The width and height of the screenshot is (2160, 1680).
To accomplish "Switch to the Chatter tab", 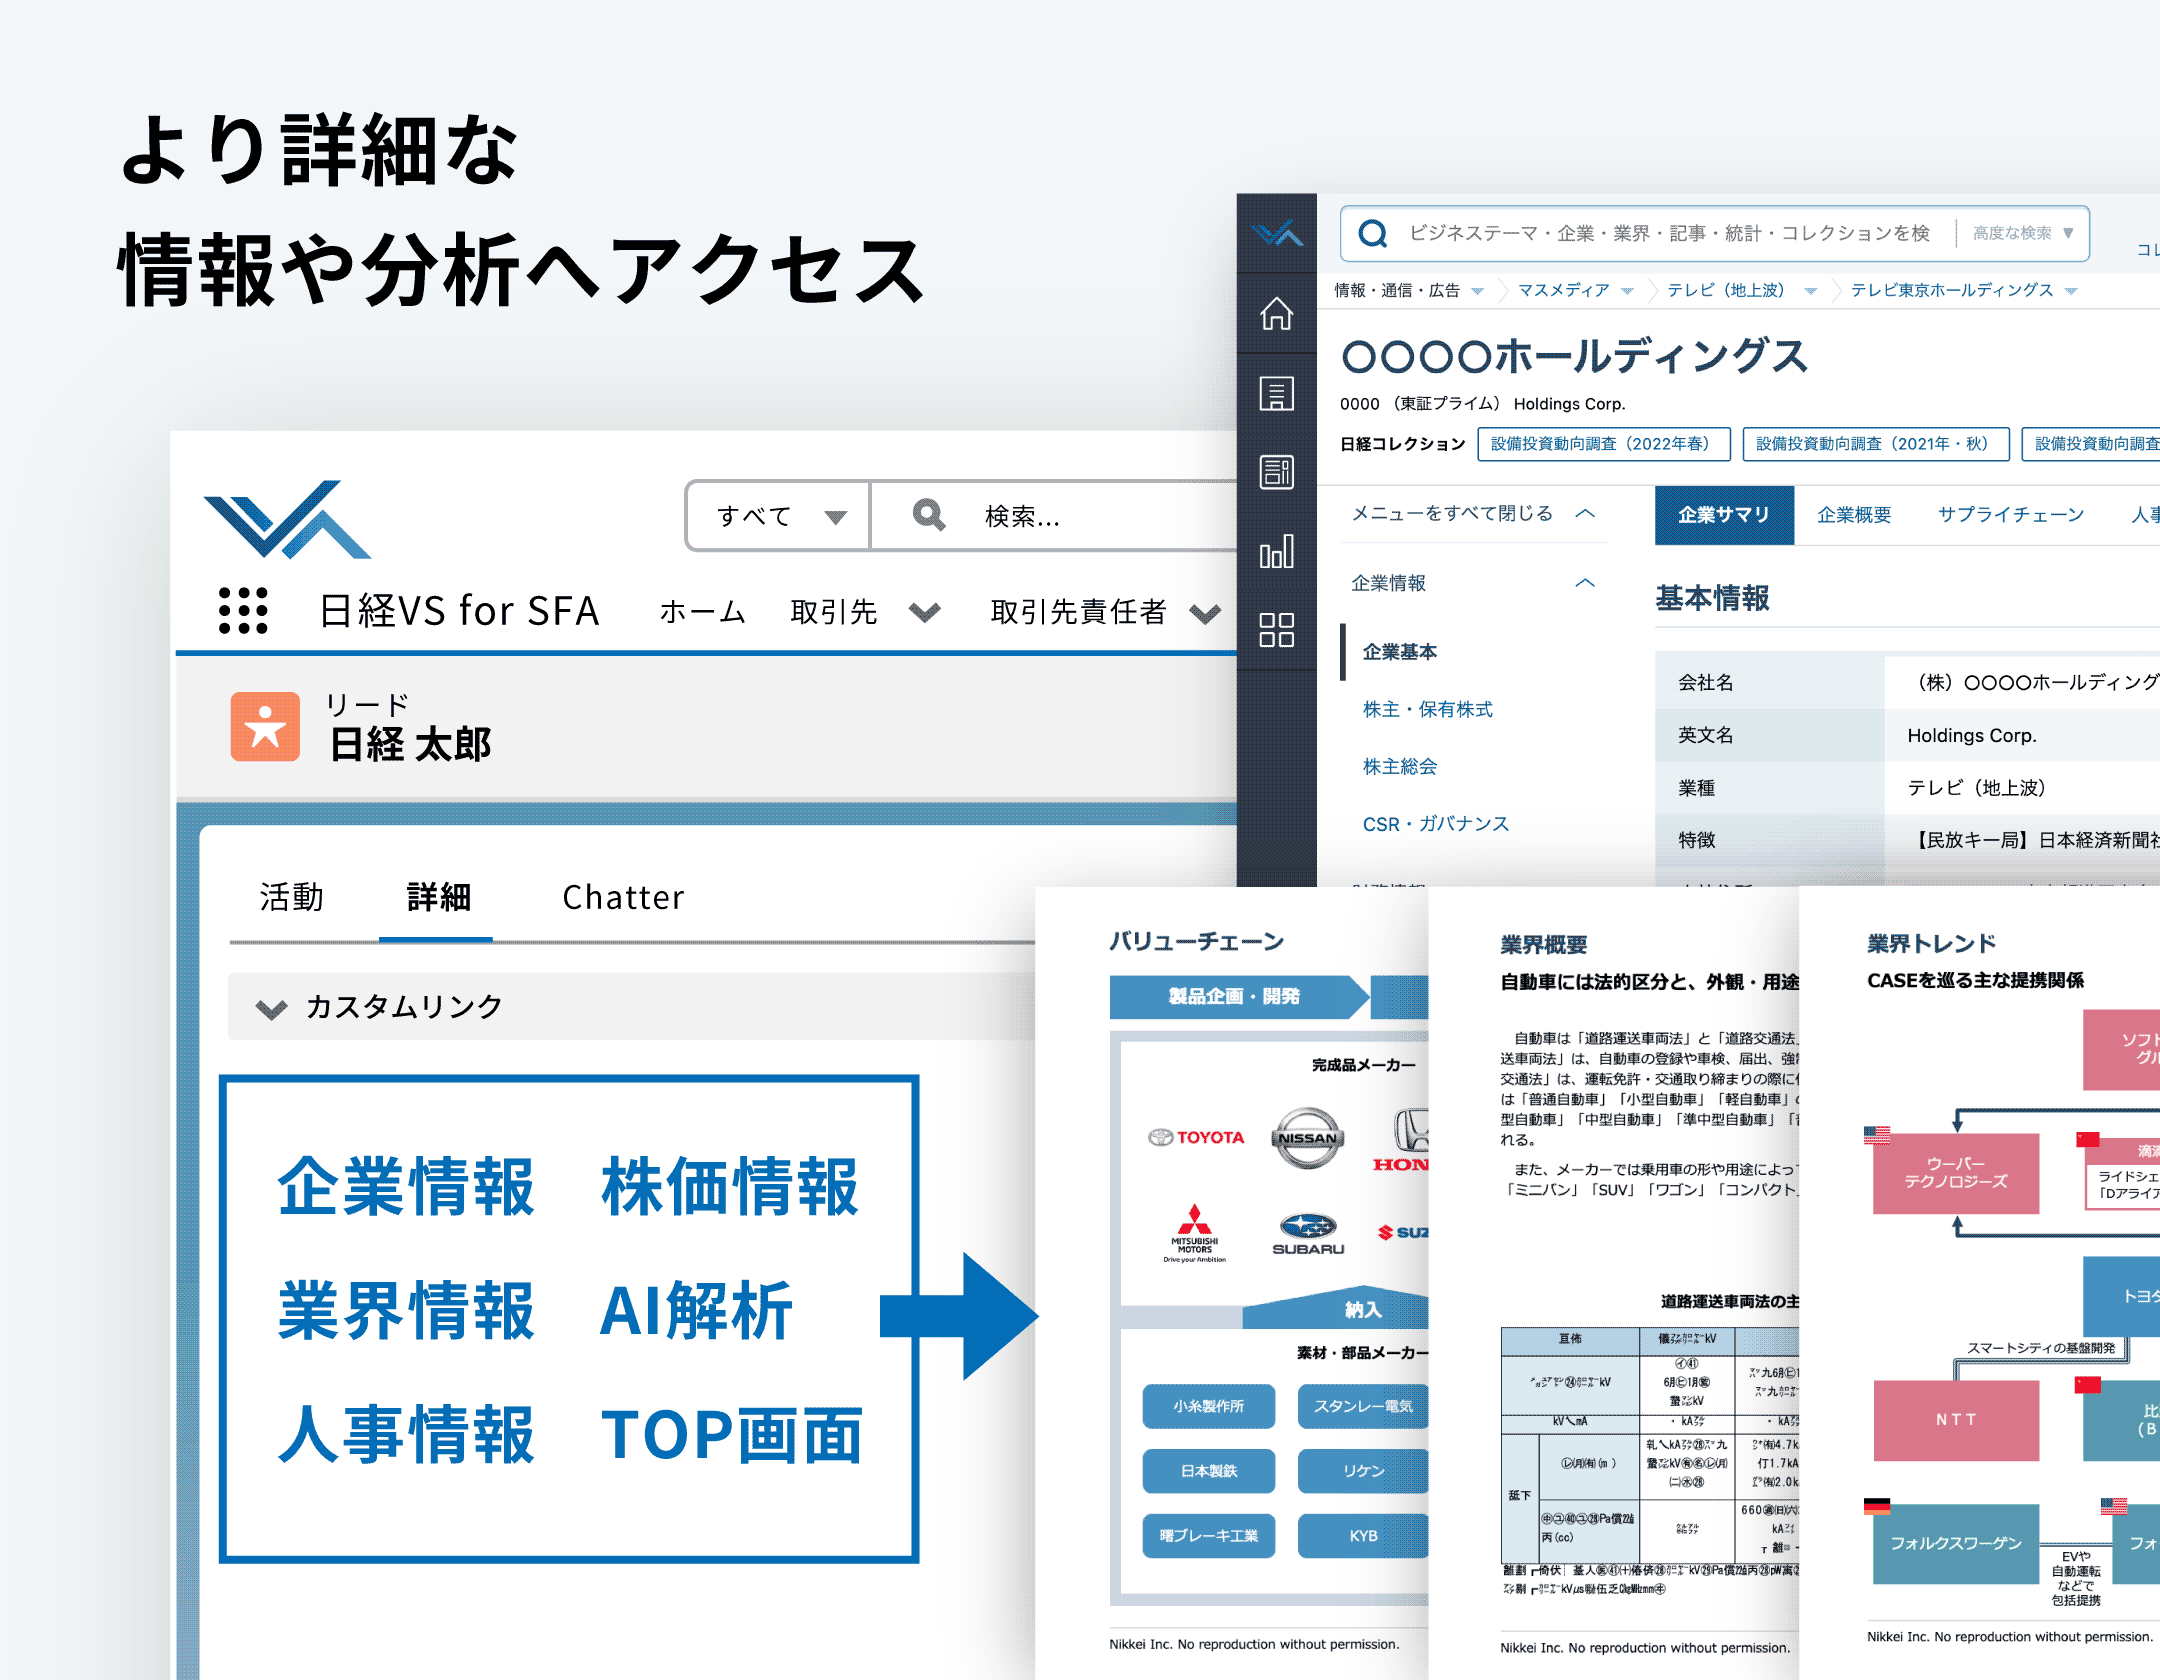I will point(623,897).
